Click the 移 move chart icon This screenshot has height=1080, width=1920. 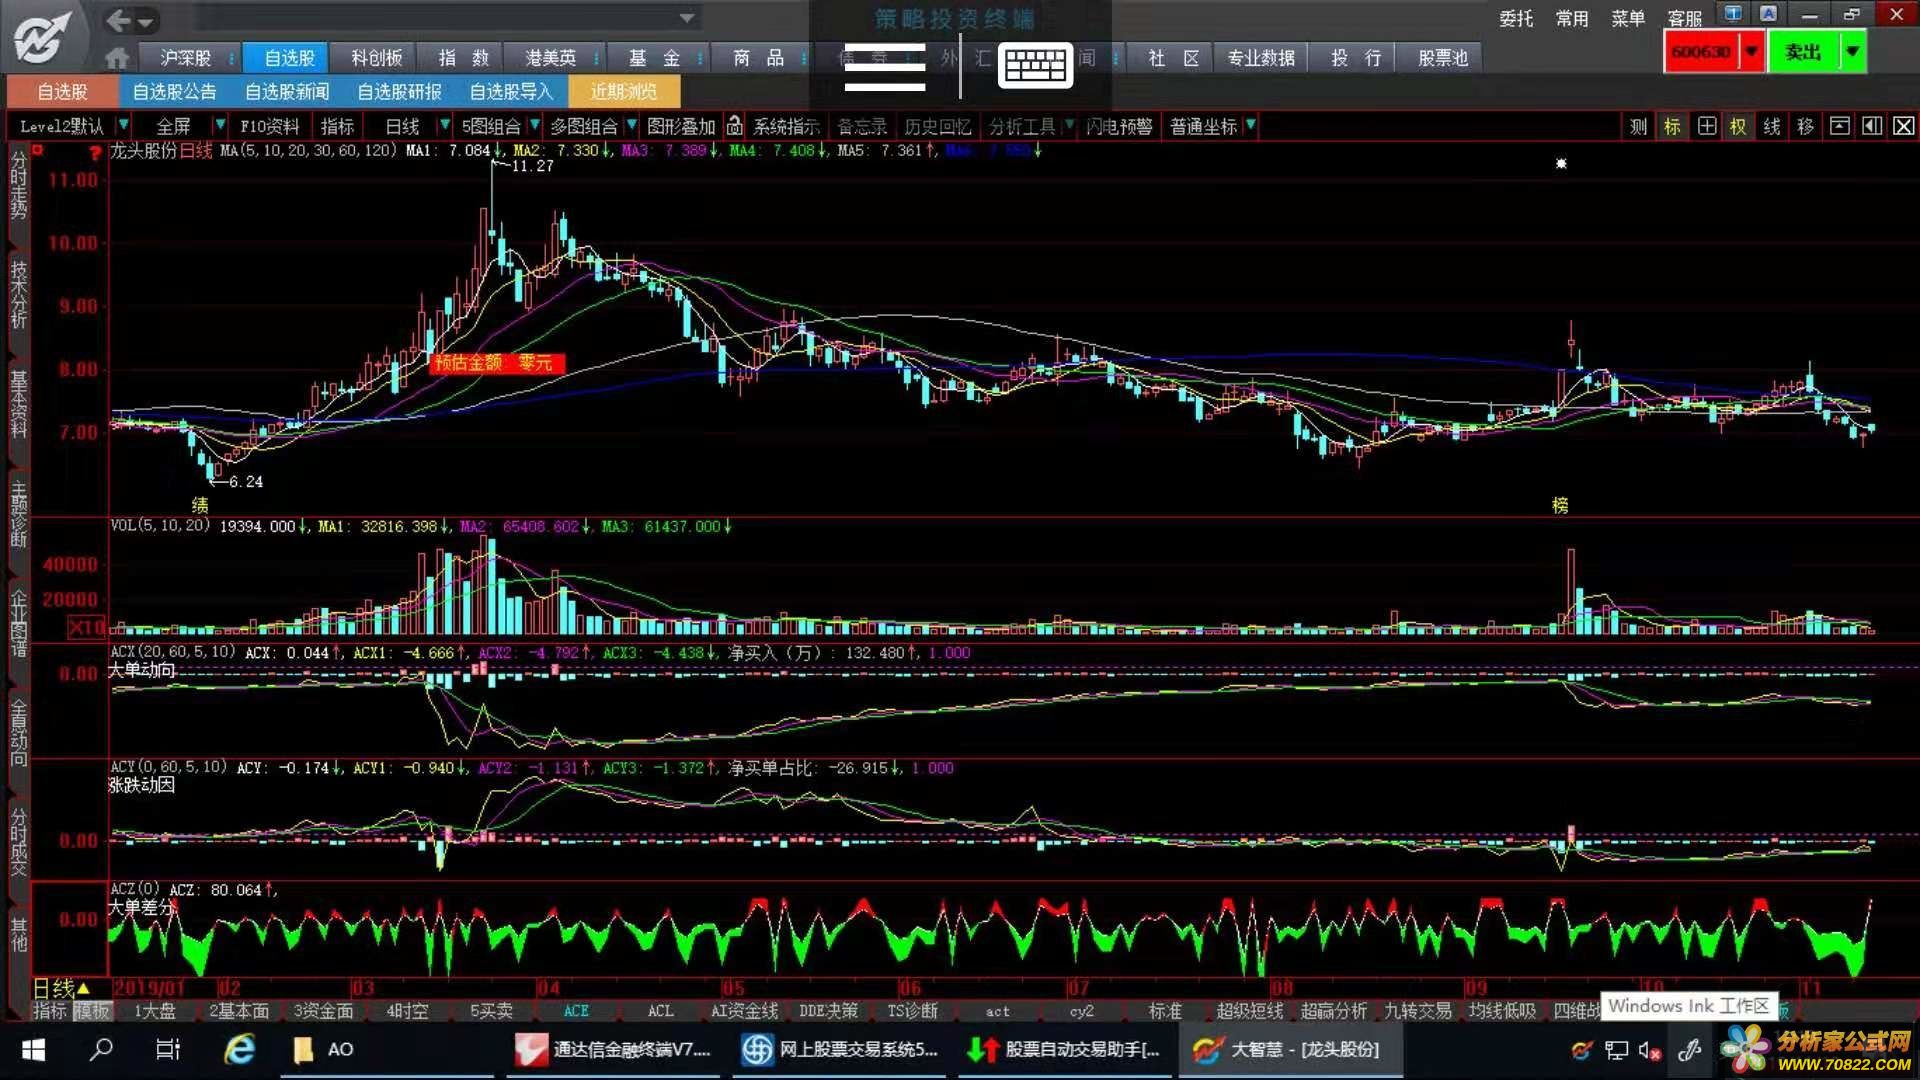point(1805,126)
